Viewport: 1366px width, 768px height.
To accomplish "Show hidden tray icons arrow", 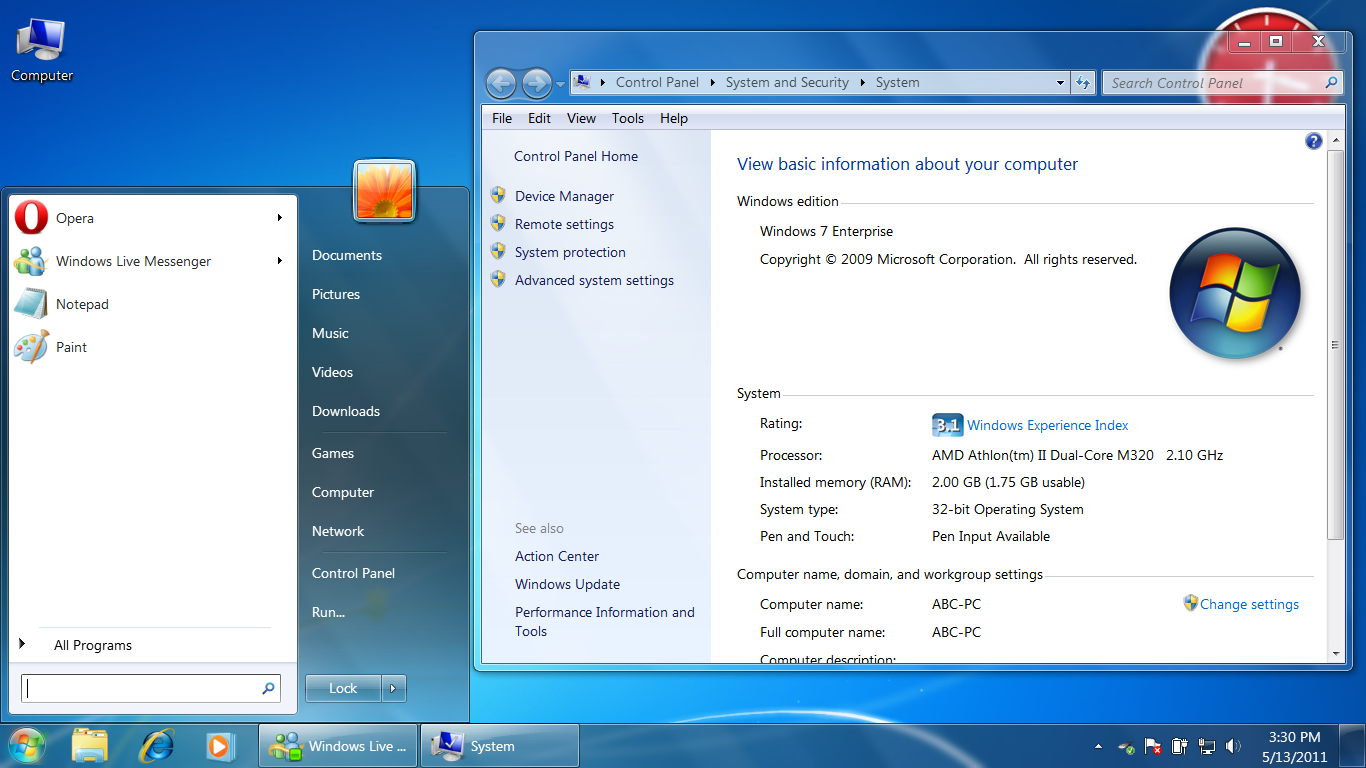I will point(1099,746).
